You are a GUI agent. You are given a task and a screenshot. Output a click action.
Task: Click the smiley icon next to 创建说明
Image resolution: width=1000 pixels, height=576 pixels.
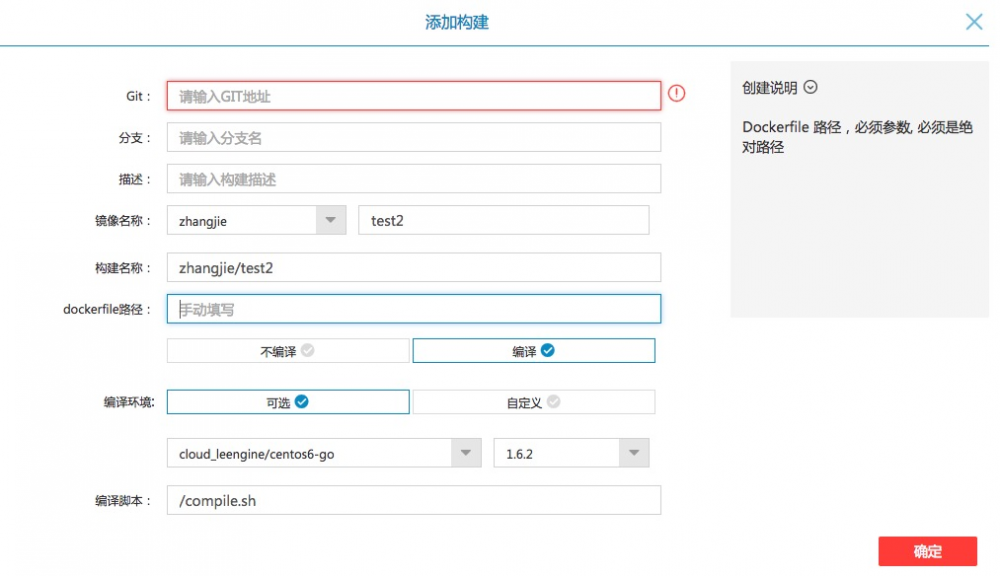coord(810,88)
